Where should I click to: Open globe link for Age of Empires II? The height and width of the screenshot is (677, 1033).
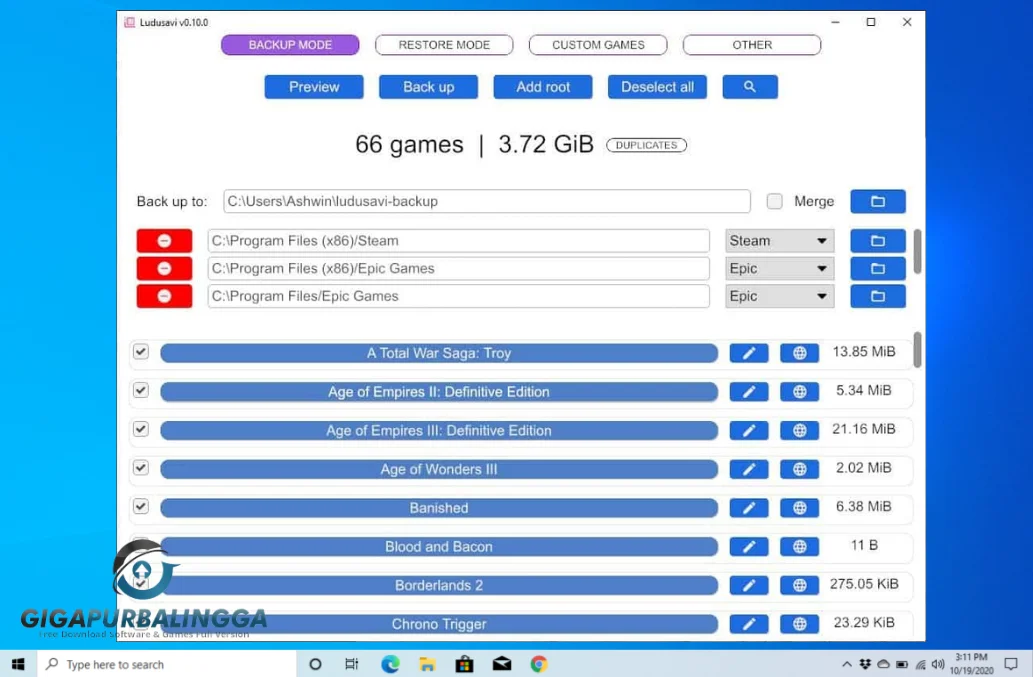(x=799, y=392)
